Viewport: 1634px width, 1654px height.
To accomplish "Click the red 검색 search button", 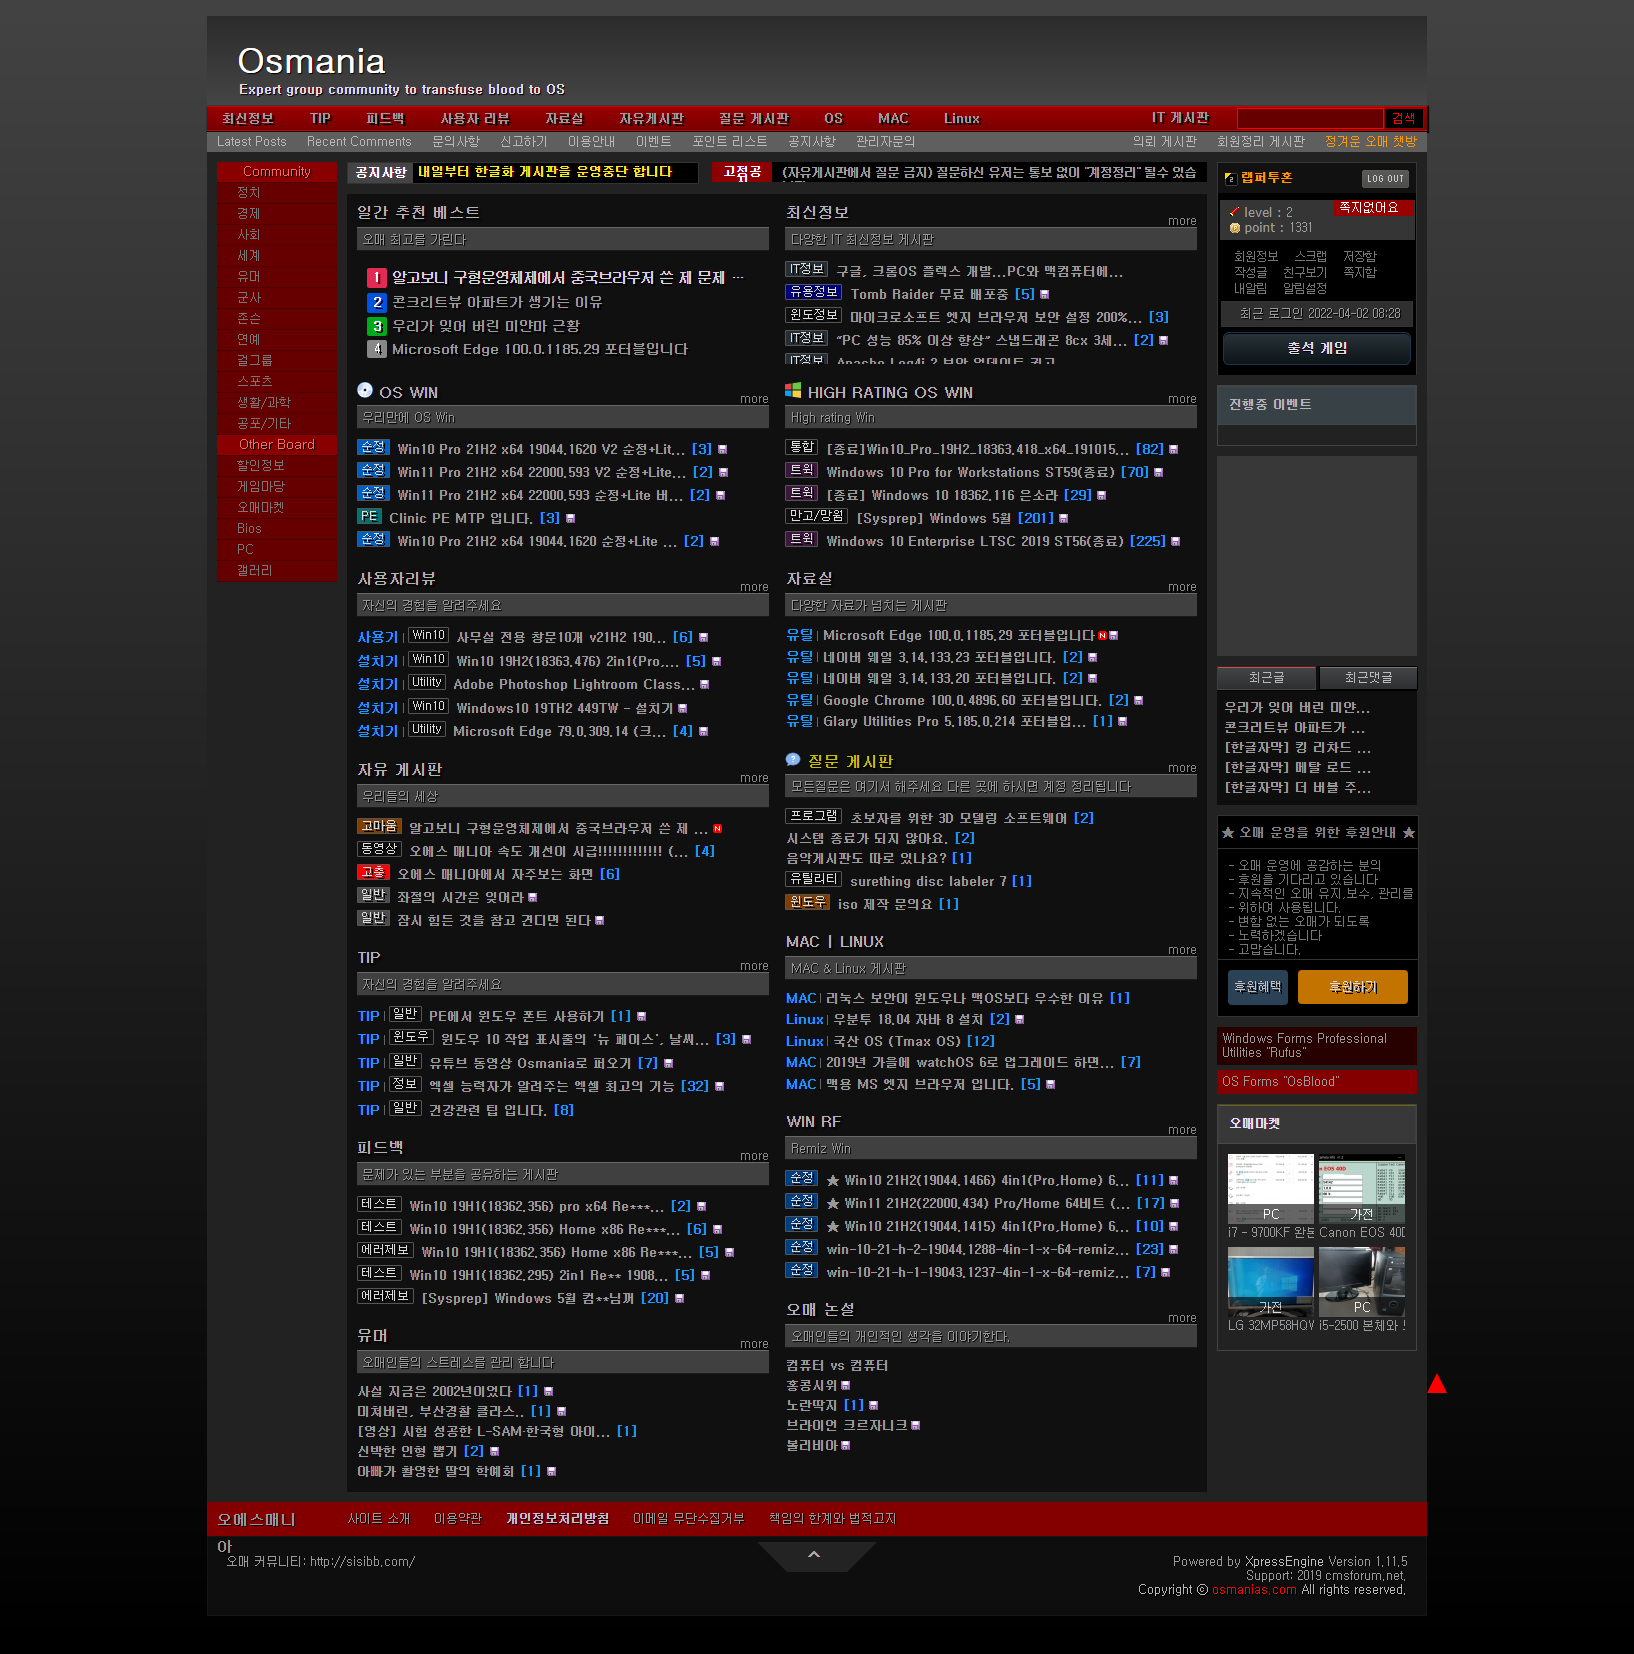I will coord(1404,118).
